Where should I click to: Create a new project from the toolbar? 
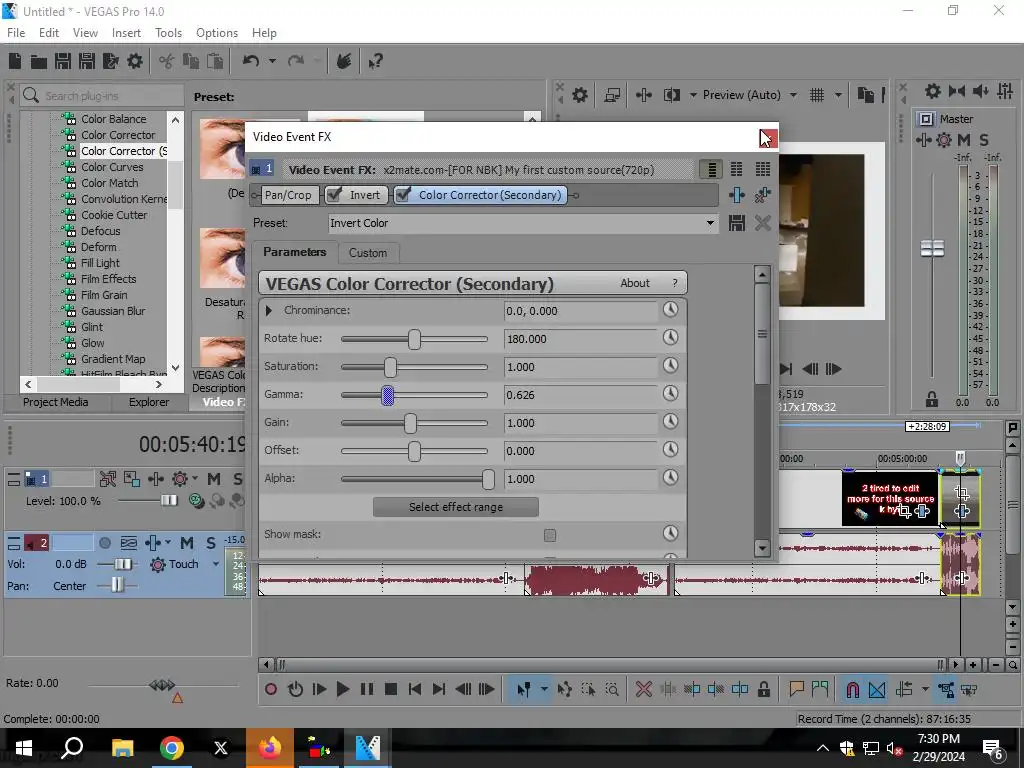[14, 61]
